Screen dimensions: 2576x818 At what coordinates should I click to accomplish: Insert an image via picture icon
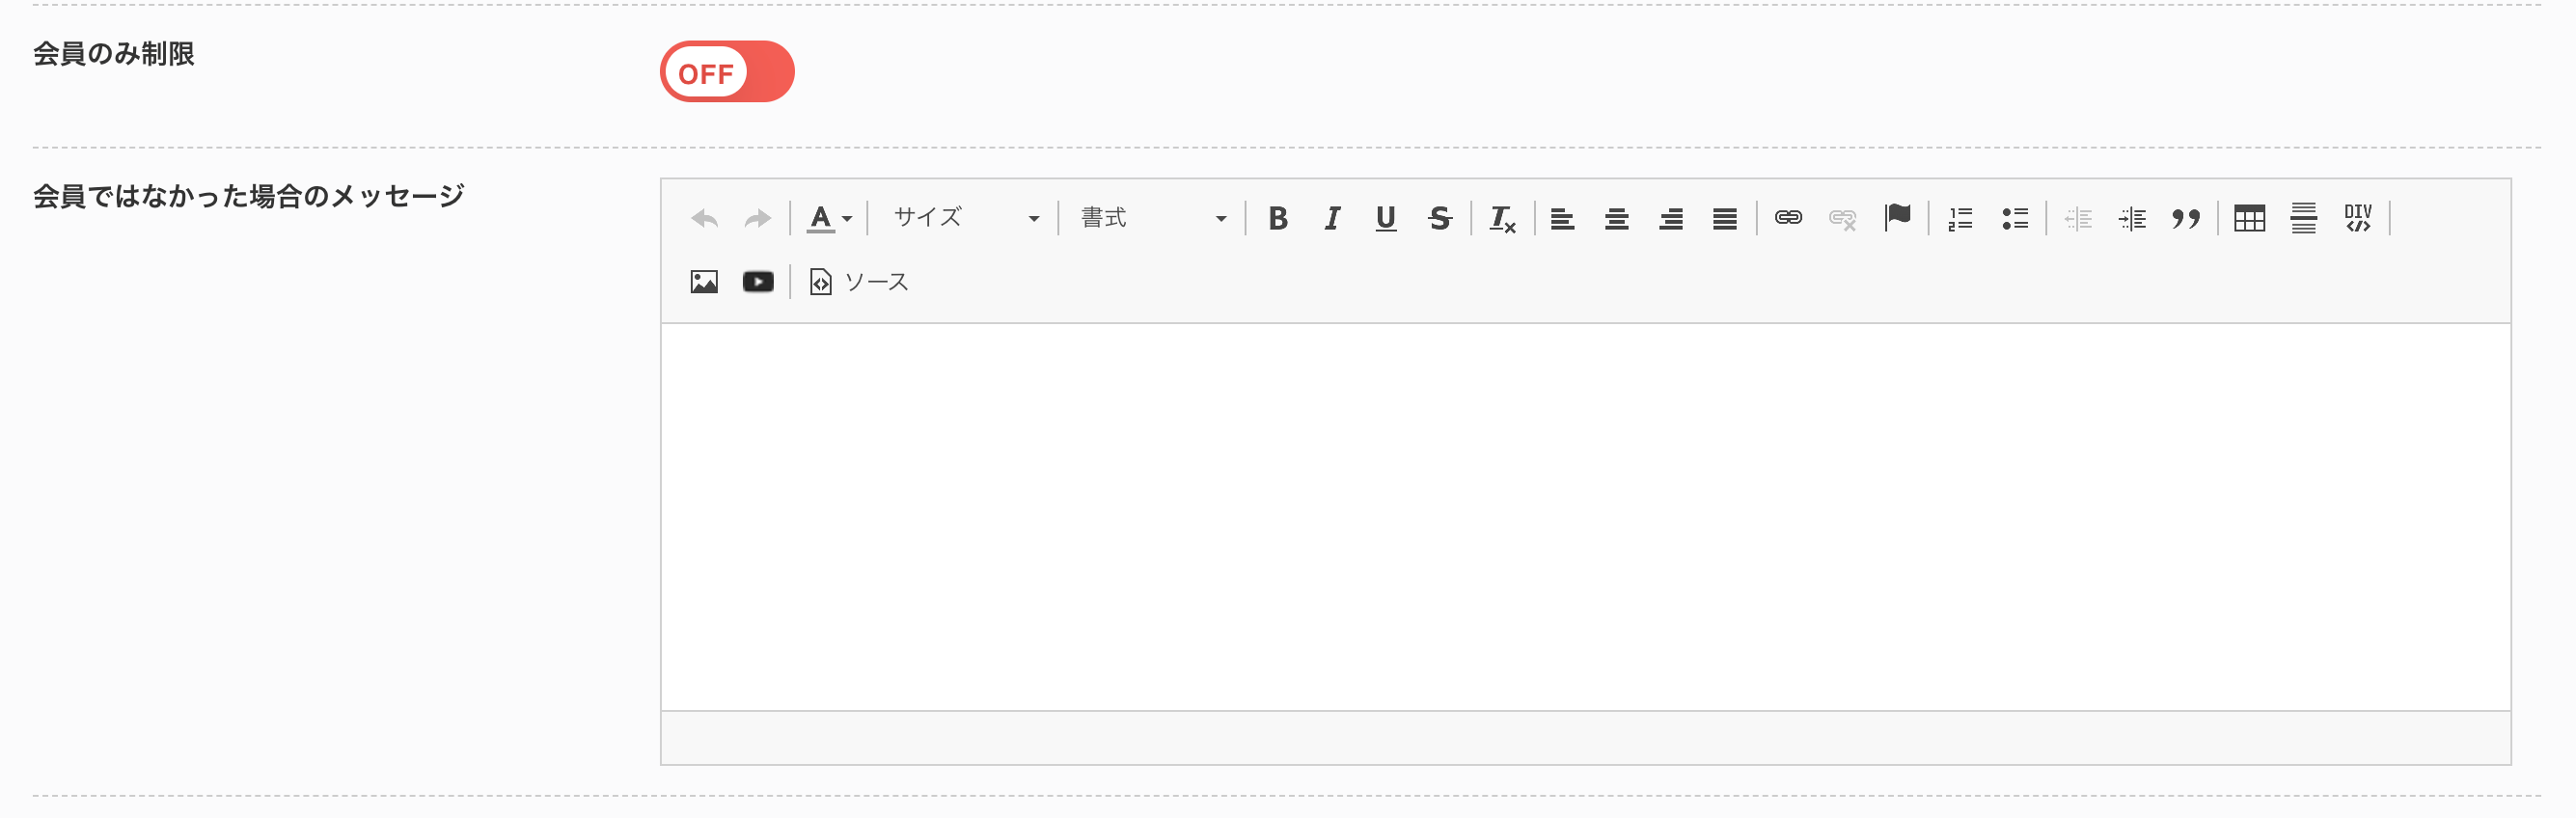click(x=704, y=282)
